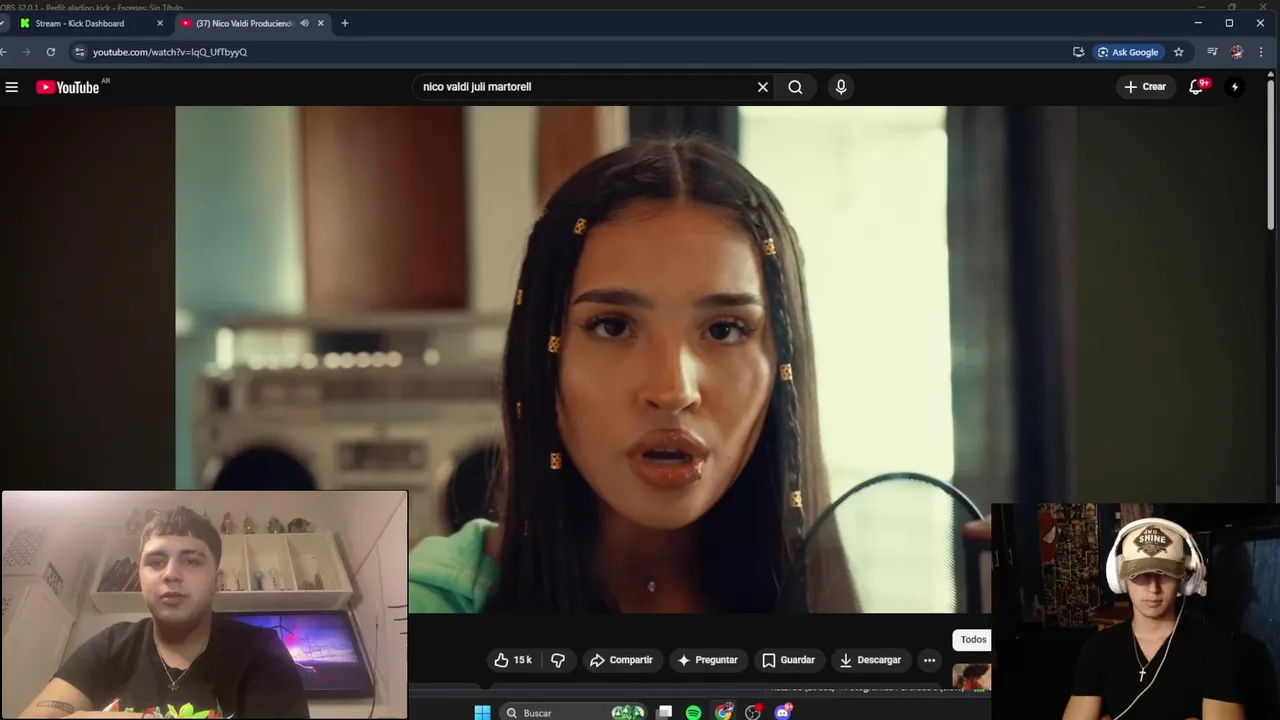The height and width of the screenshot is (720, 1280).
Task: Switch to the Nico Valdi Produciendo tab
Action: [245, 23]
